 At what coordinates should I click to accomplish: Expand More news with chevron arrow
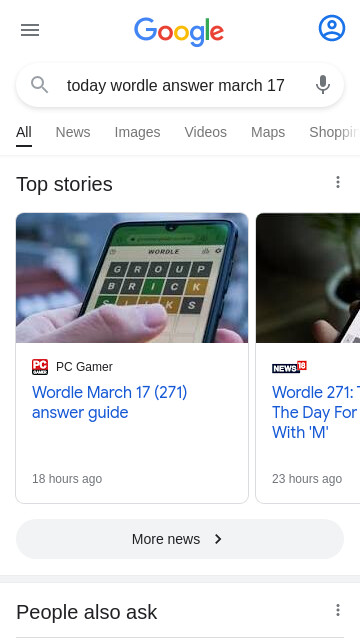coord(180,539)
